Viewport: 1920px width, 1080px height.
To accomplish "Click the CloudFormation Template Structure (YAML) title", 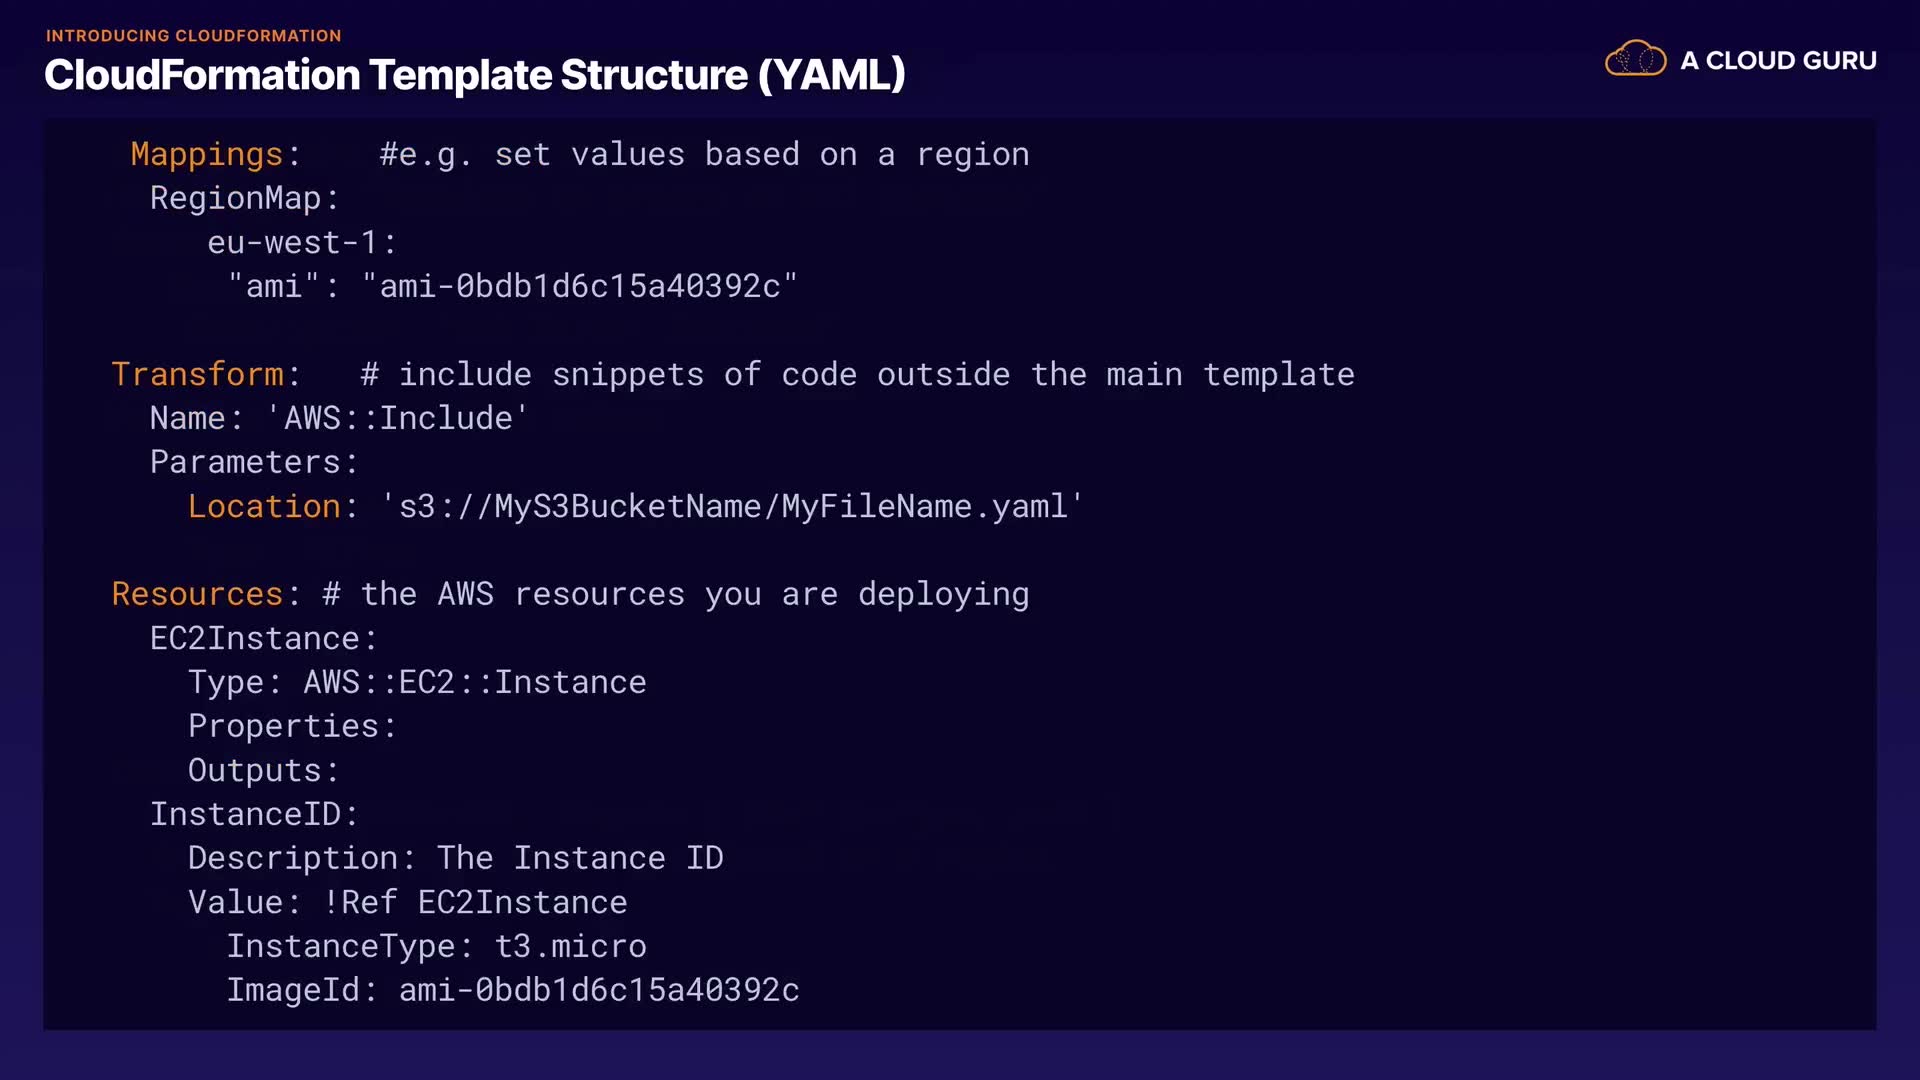I will point(474,75).
